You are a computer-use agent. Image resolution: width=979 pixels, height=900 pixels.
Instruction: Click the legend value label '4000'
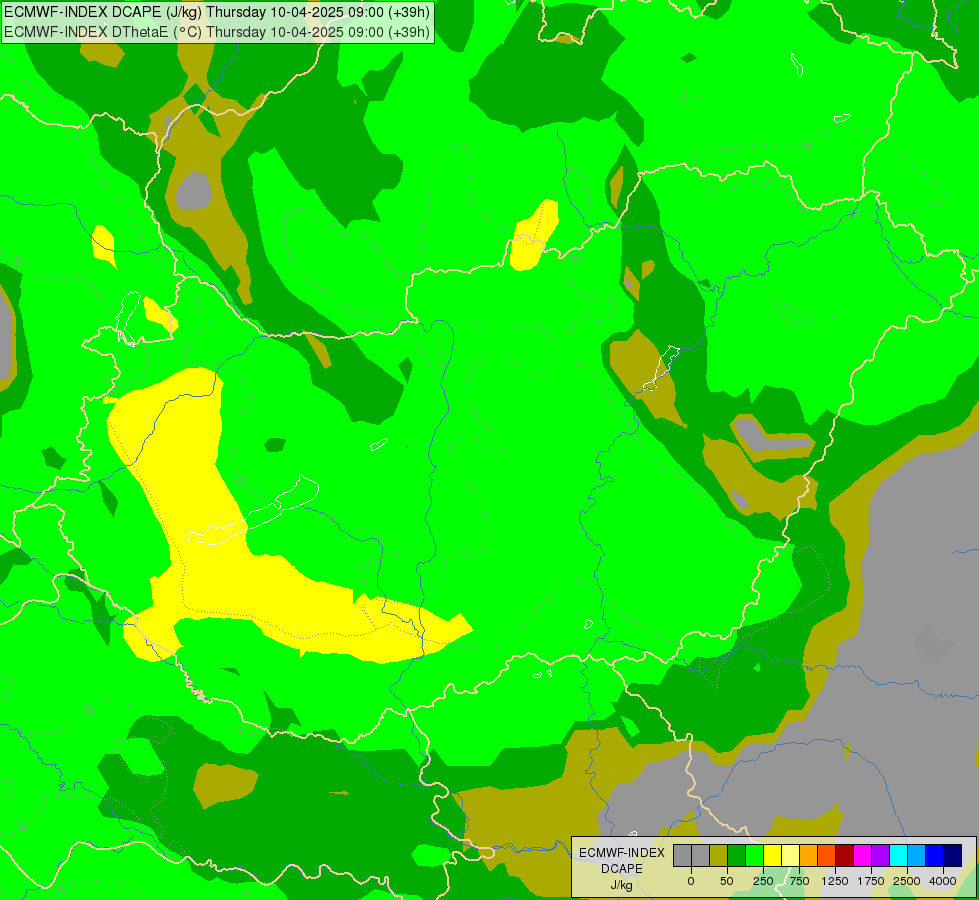point(943,881)
